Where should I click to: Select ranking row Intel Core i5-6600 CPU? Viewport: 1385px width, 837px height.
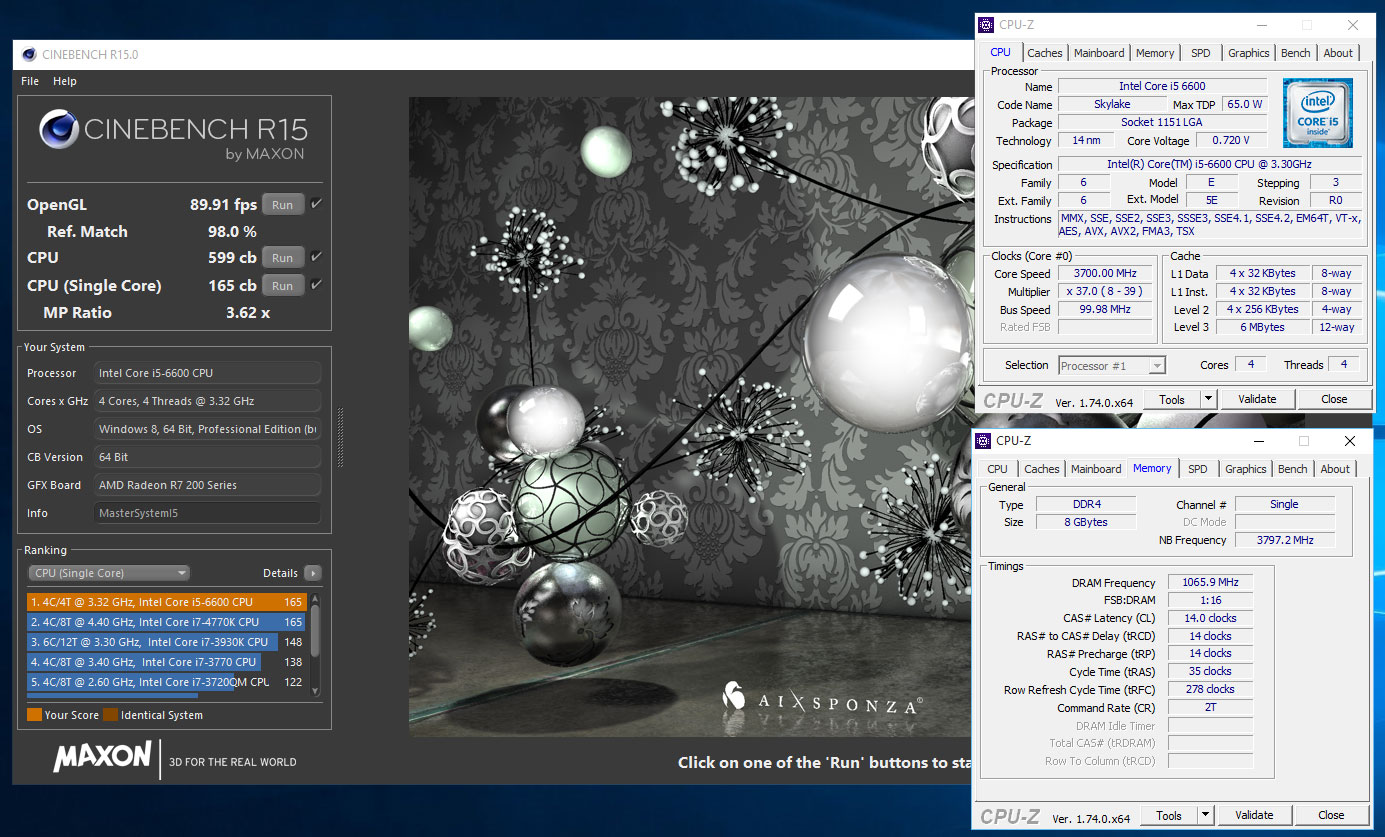(167, 602)
